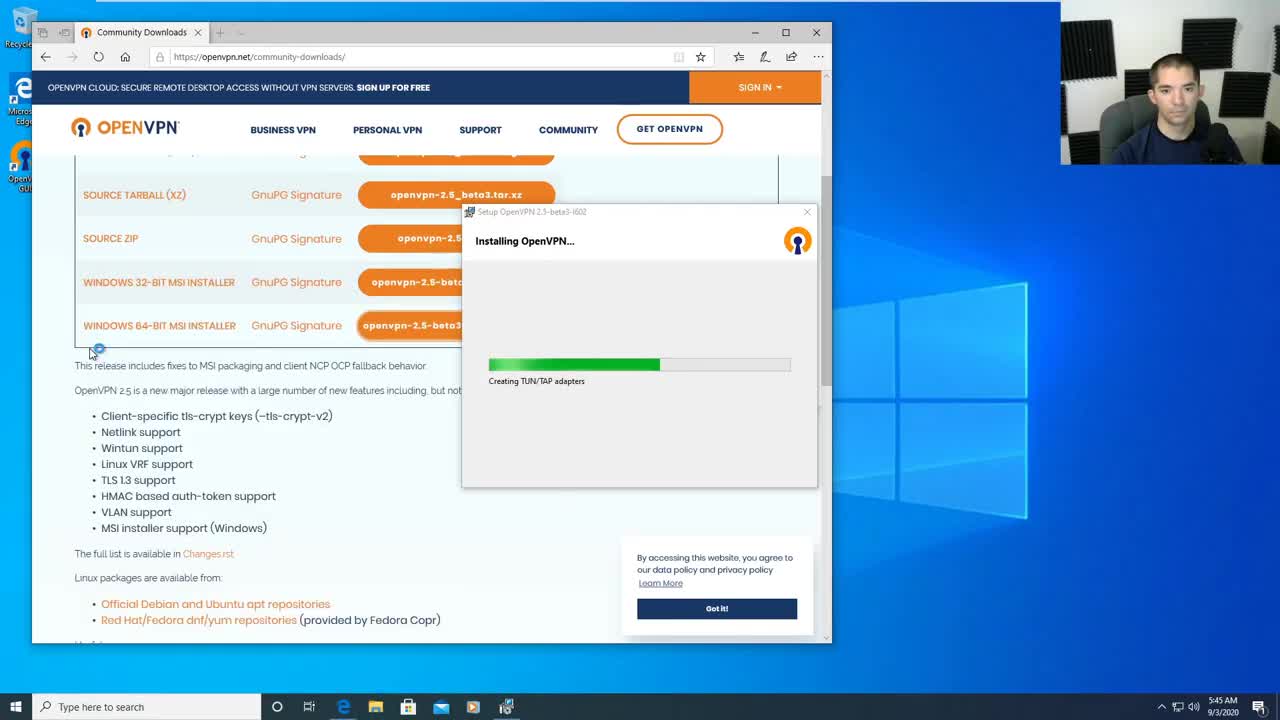Open the media player taskbar icon

pyautogui.click(x=473, y=707)
